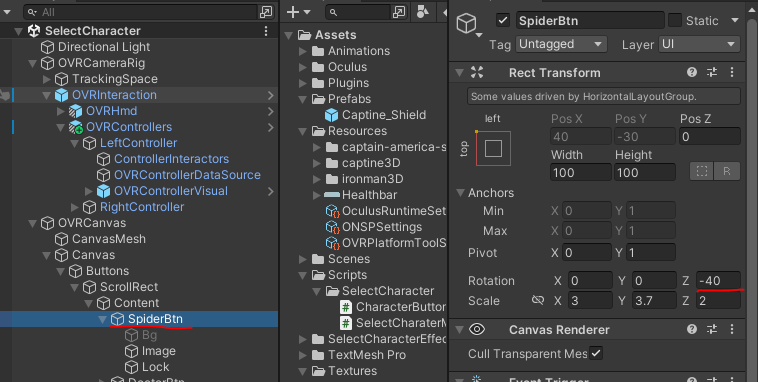Click OVRHmd prefab icon

click(x=75, y=111)
